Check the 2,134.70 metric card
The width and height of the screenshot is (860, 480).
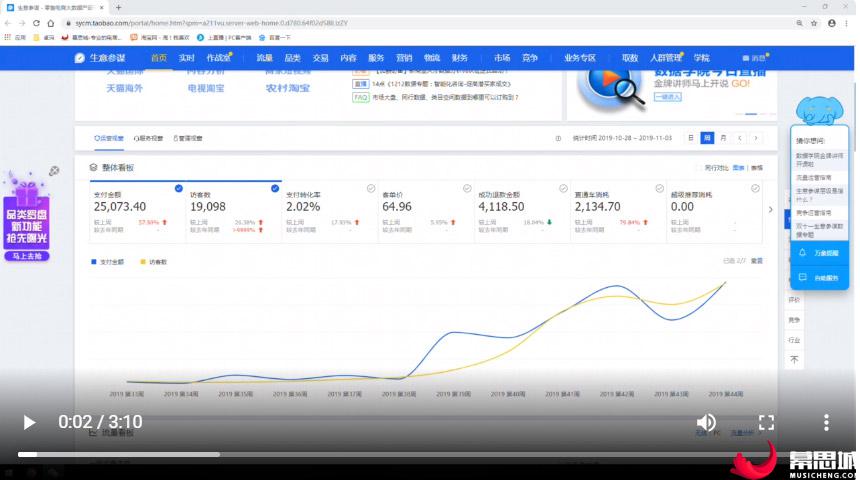coord(659,188)
